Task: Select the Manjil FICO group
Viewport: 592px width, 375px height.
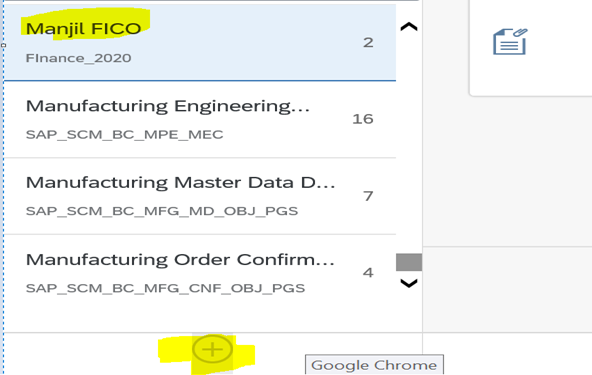Action: [200, 42]
